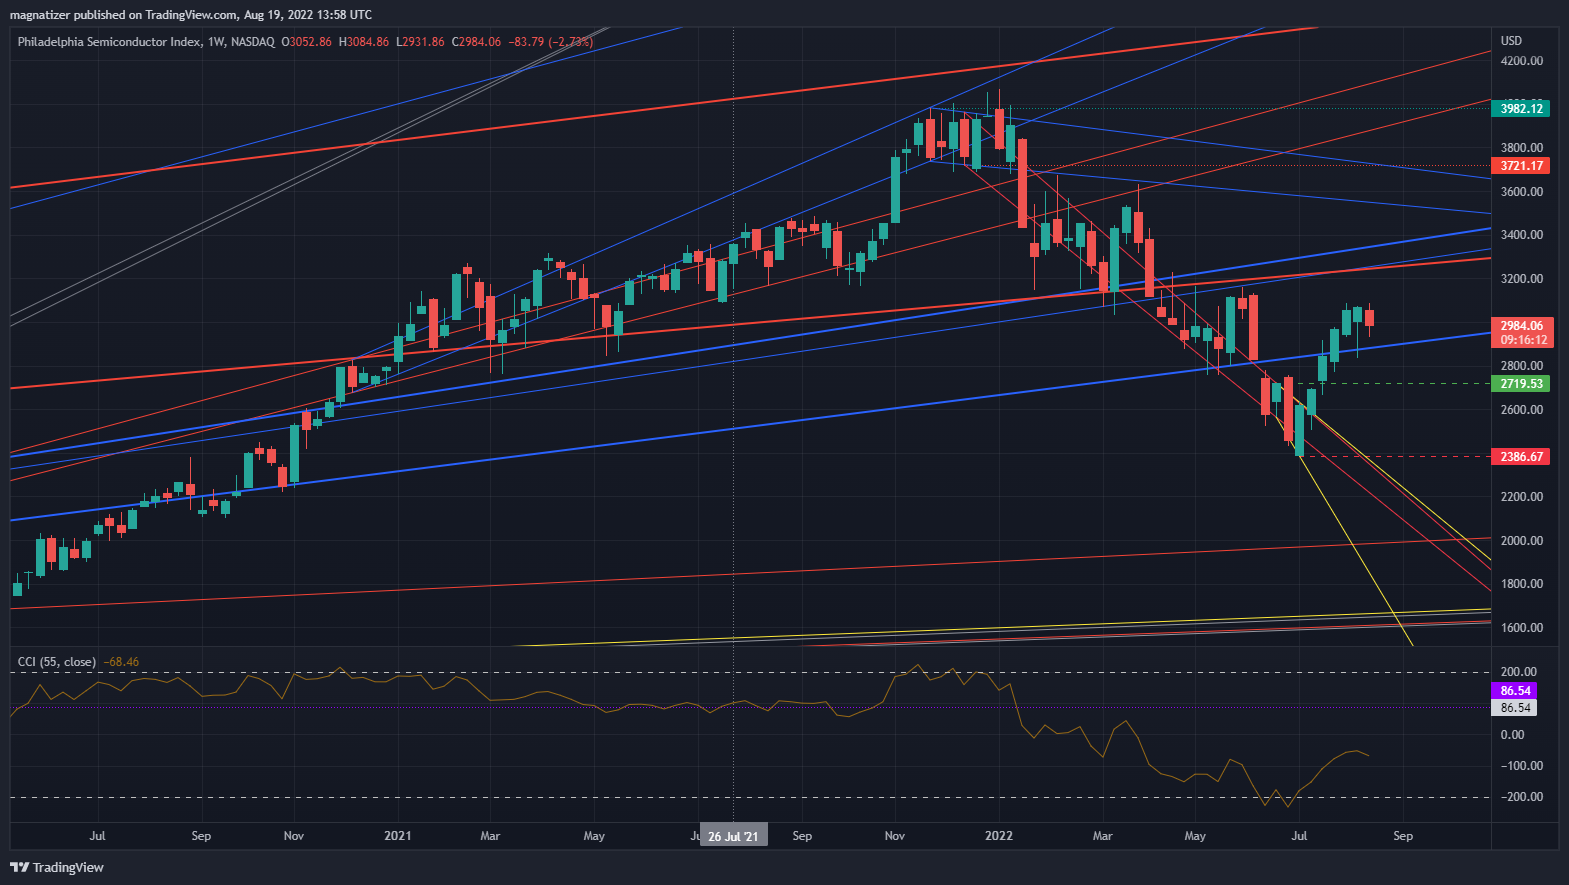
Task: Open the CCI (55, close) indicator legend
Action: pos(57,662)
